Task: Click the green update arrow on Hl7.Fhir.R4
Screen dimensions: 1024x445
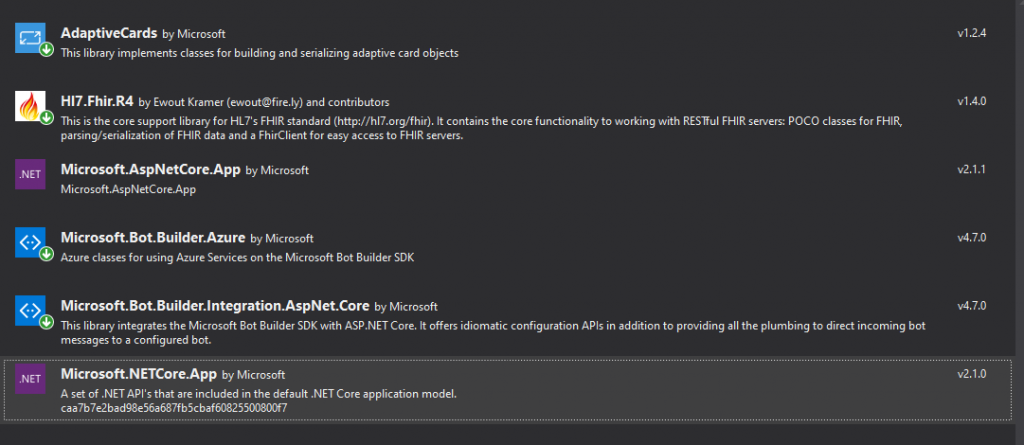Action: (46, 118)
